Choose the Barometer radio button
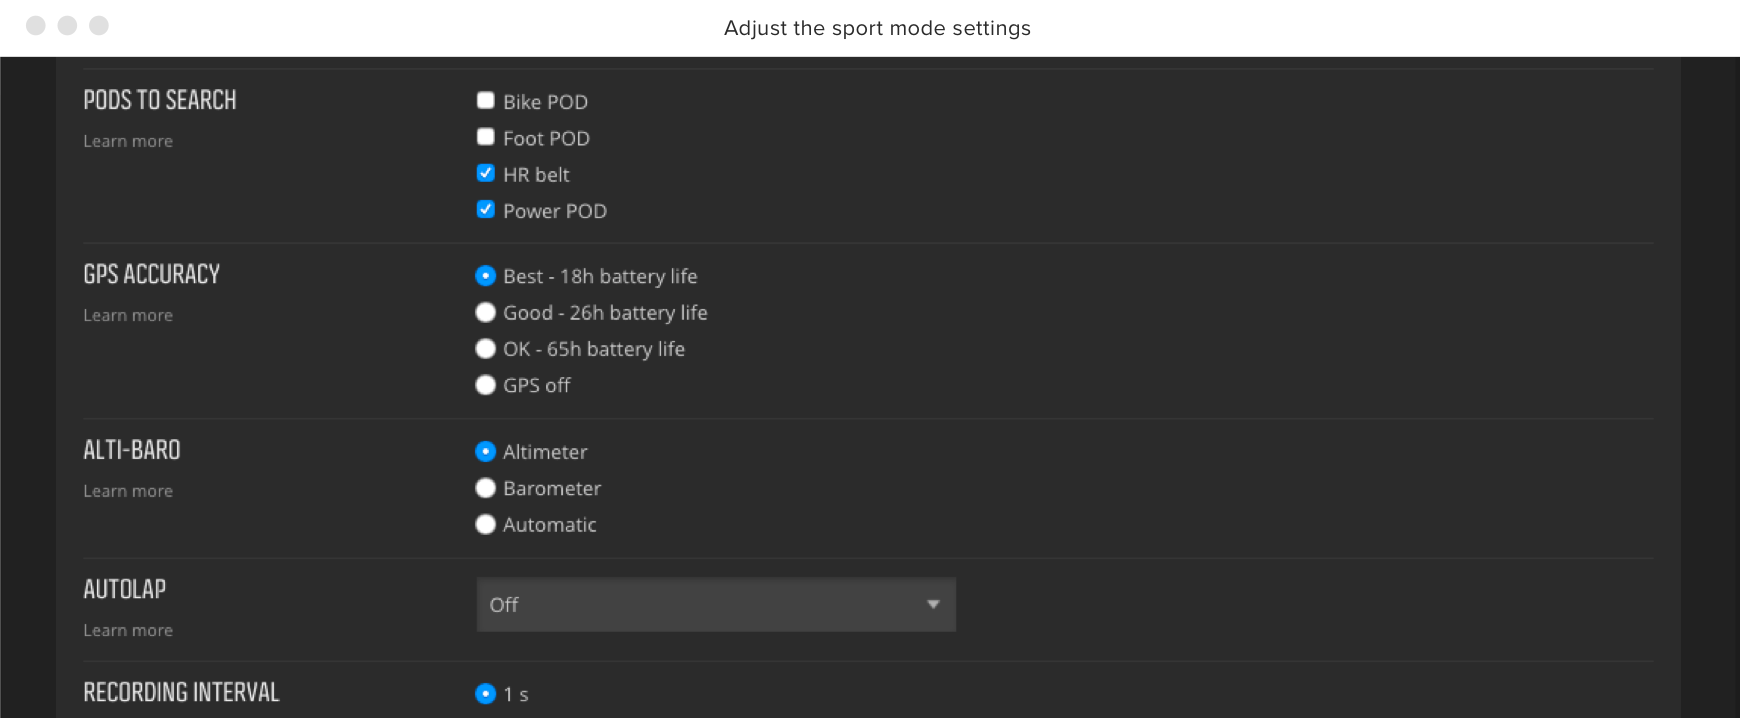The image size is (1740, 718). pos(486,487)
